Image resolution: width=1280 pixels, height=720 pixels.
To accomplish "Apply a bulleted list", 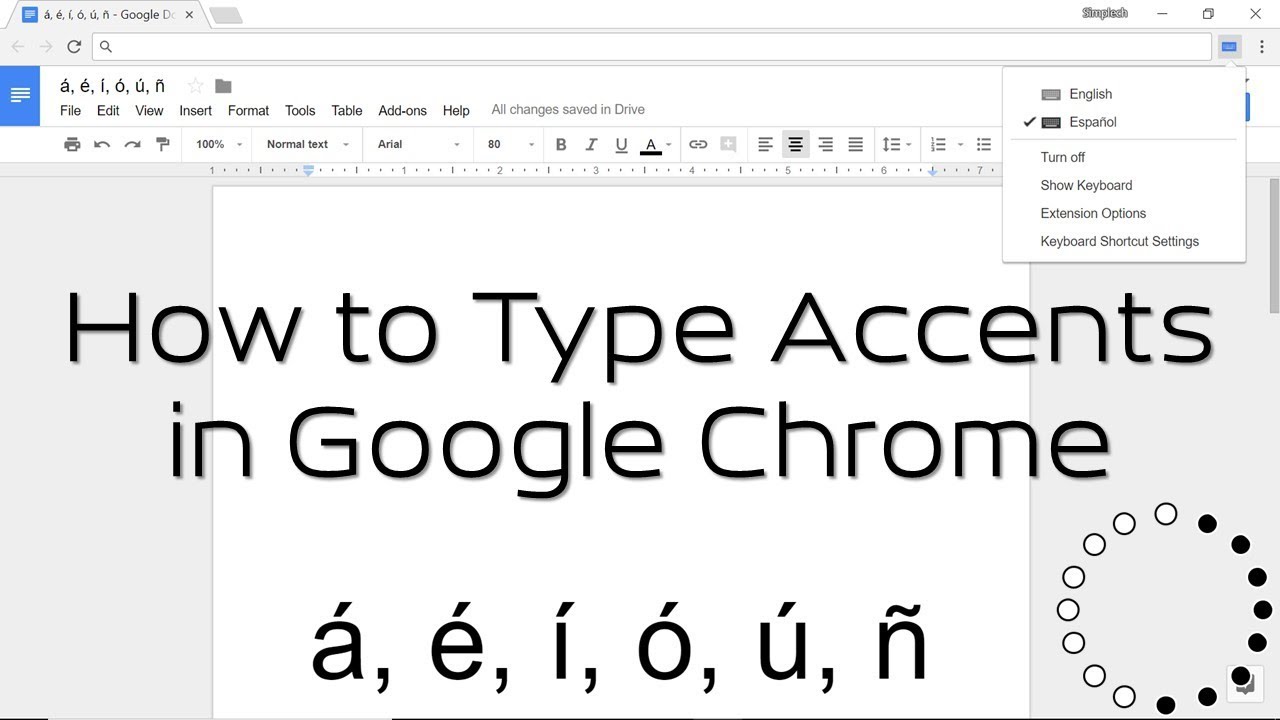I will pos(984,144).
